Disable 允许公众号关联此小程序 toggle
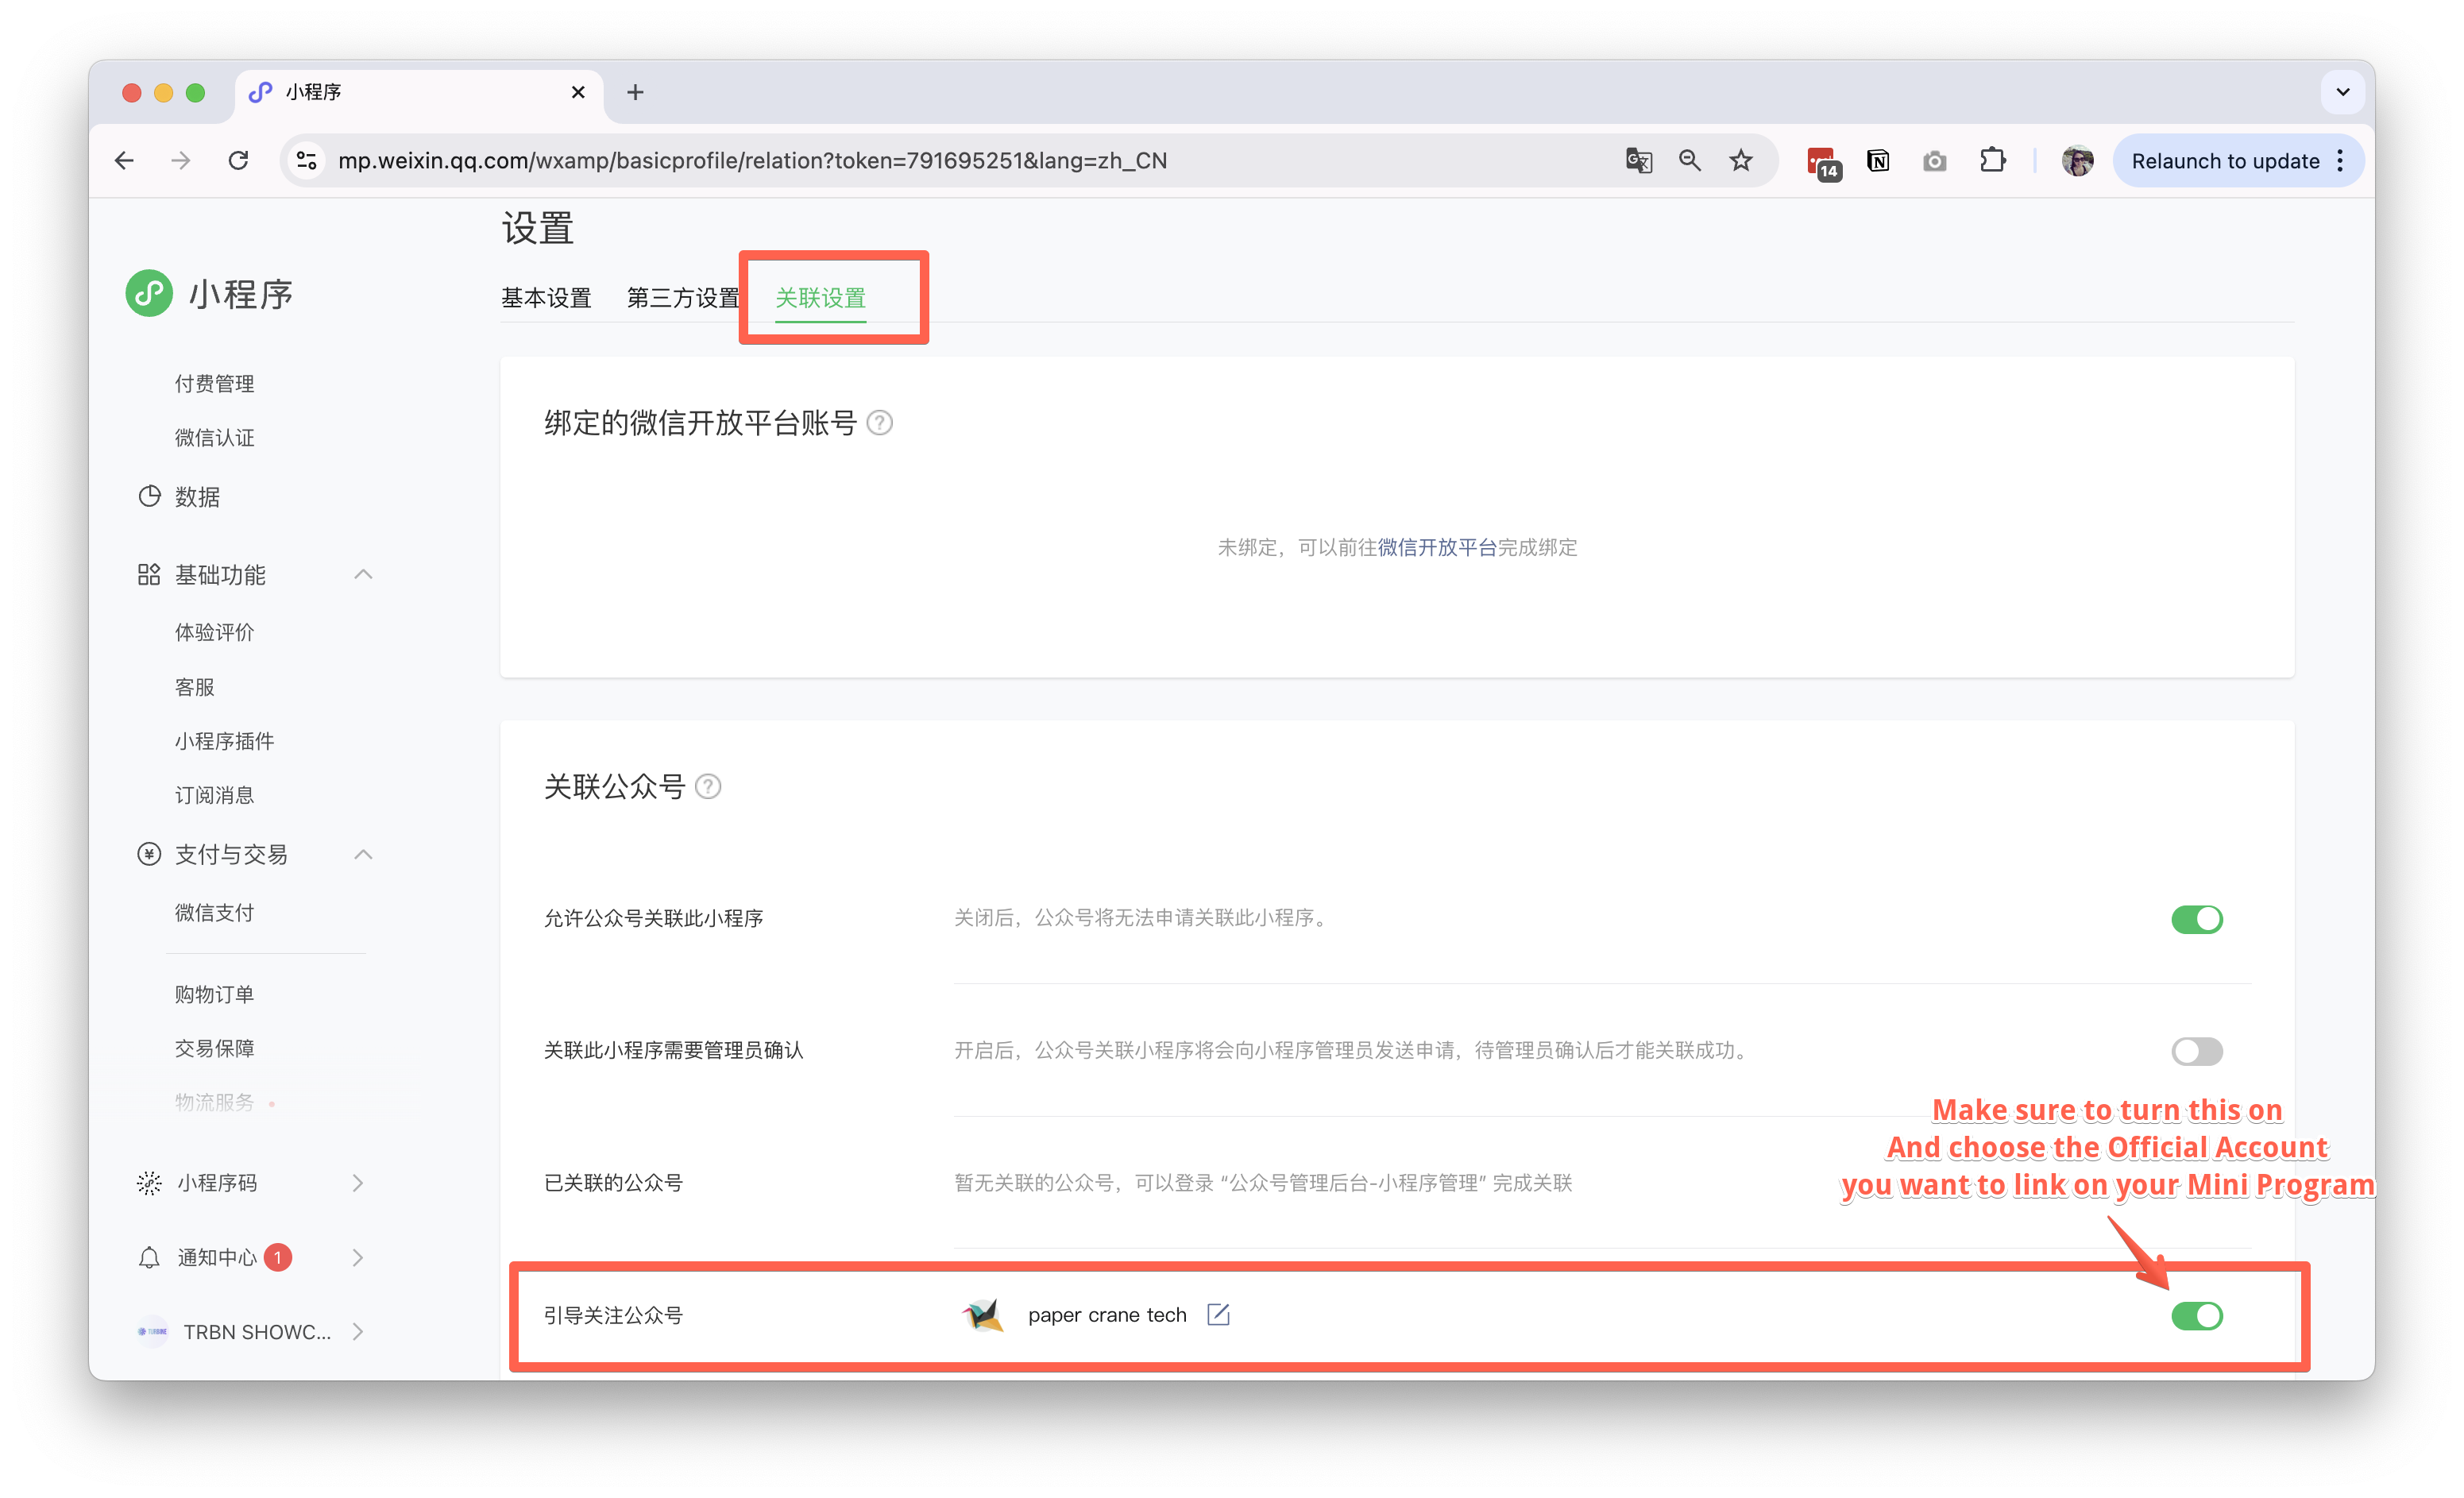Image resolution: width=2464 pixels, height=1498 pixels. pos(2196,919)
